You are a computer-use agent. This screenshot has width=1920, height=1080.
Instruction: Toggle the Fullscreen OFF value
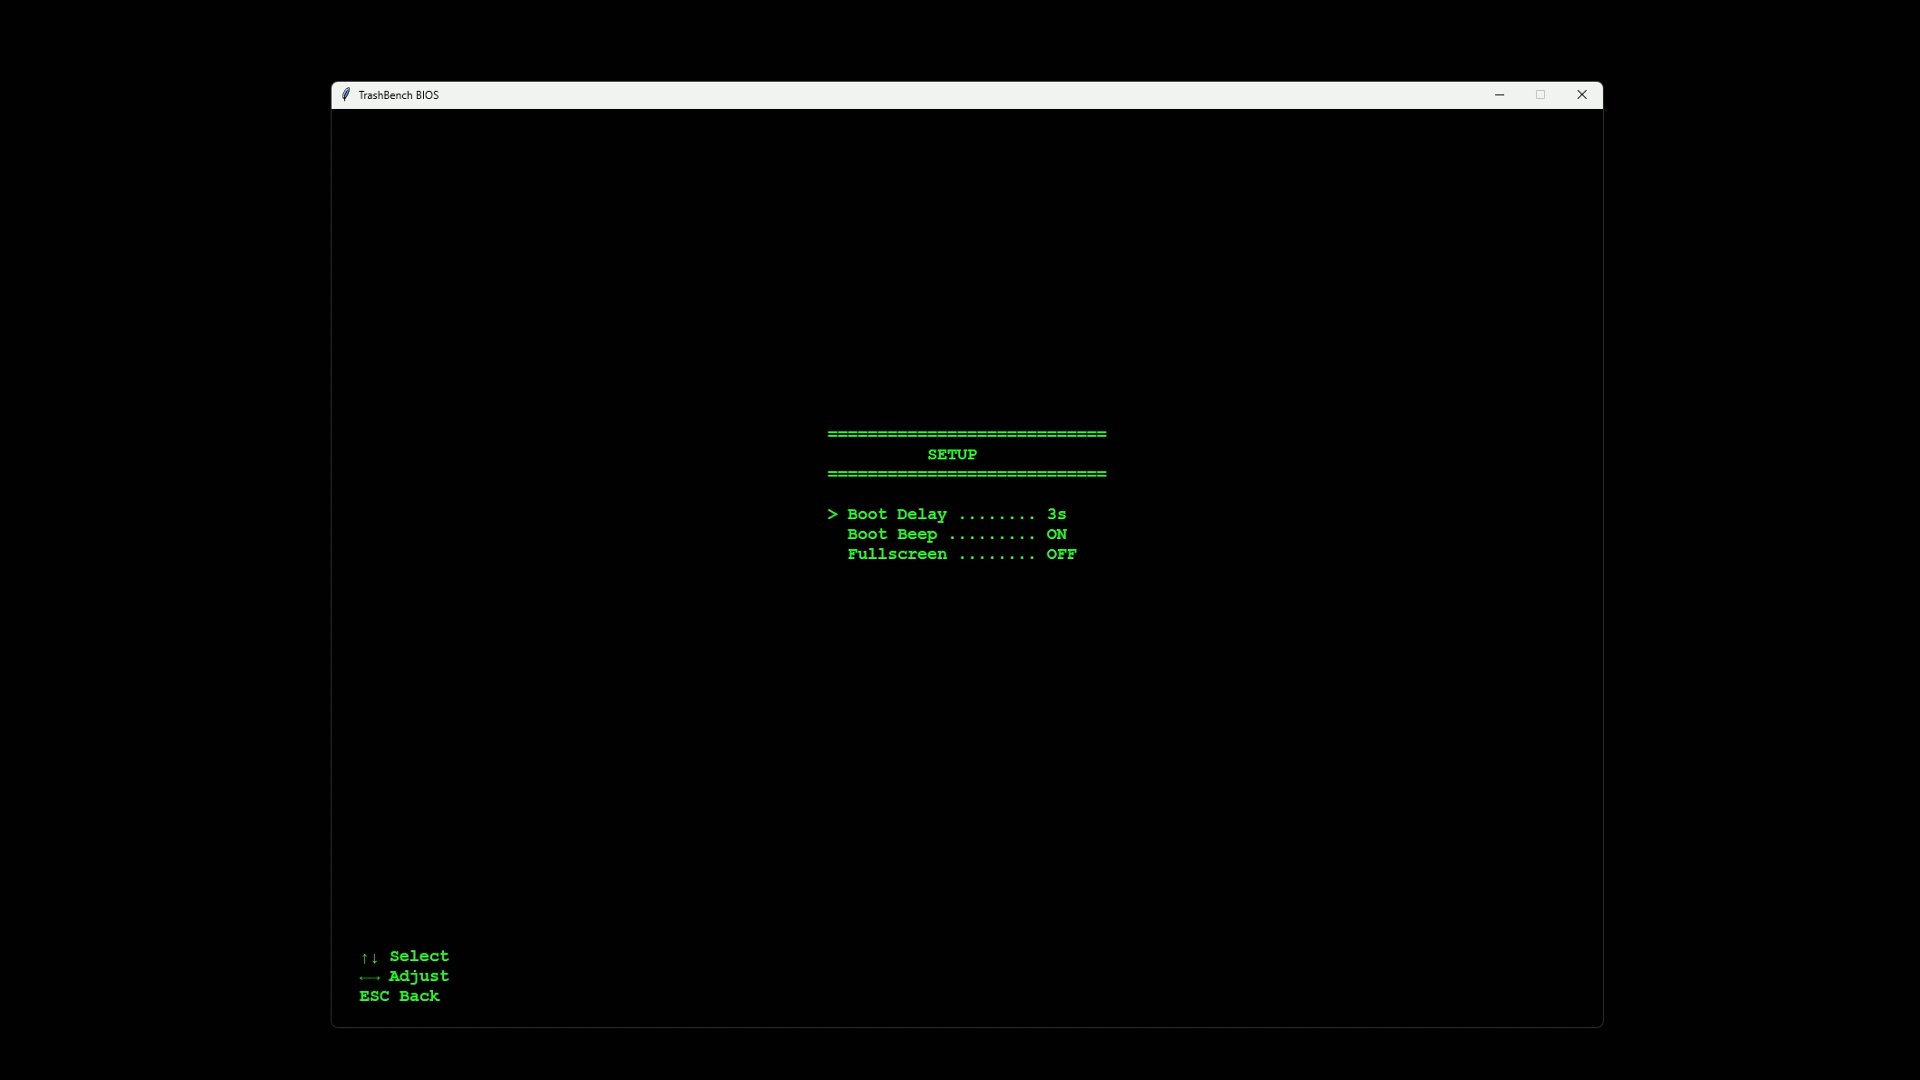tap(1062, 554)
